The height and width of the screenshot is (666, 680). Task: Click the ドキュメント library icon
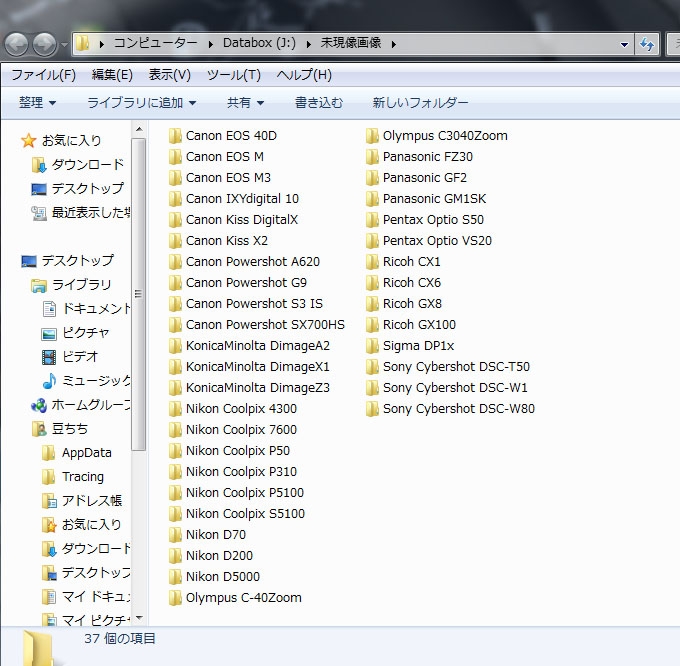click(49, 309)
